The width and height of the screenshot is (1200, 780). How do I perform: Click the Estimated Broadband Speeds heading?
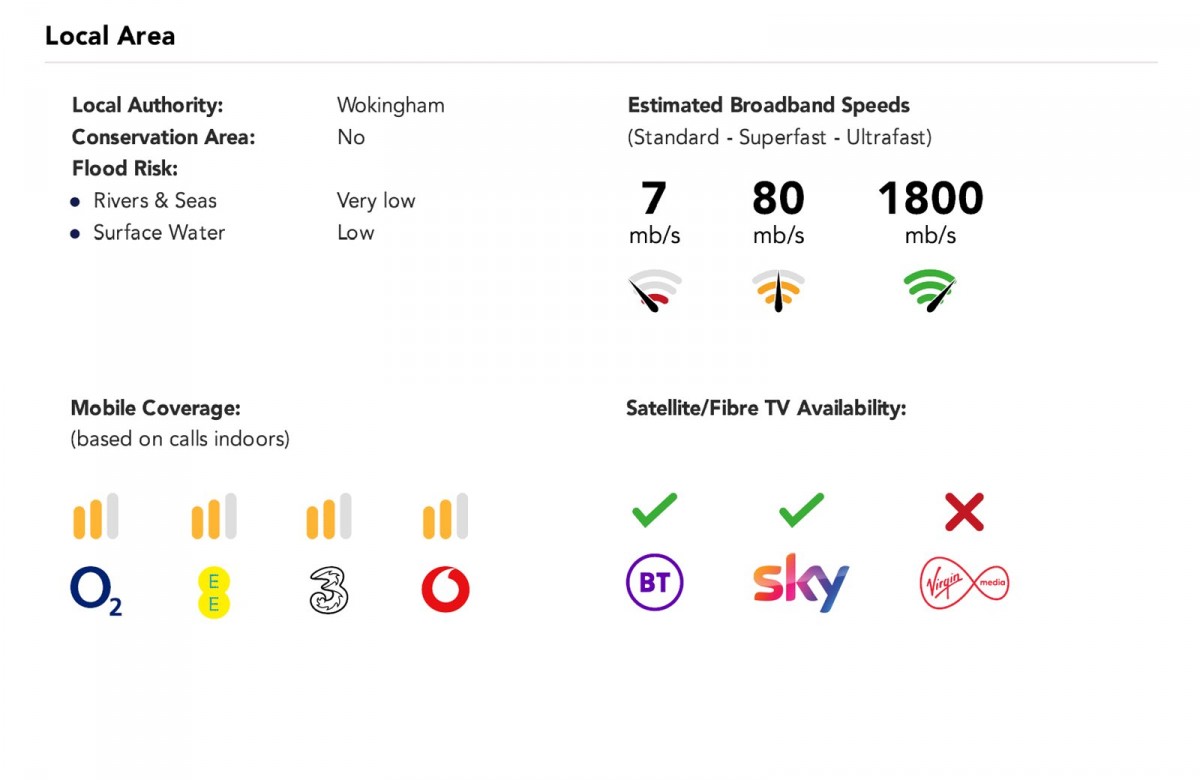[x=768, y=105]
